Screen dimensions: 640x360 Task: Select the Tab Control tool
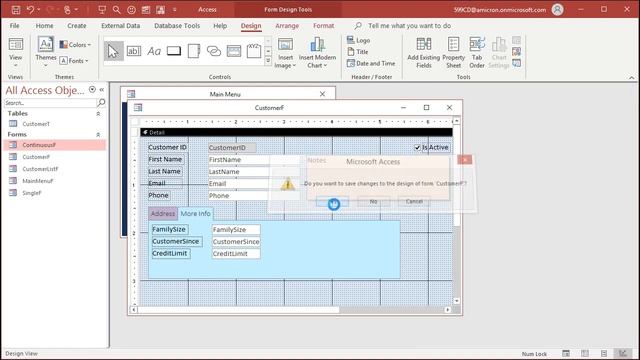(194, 51)
